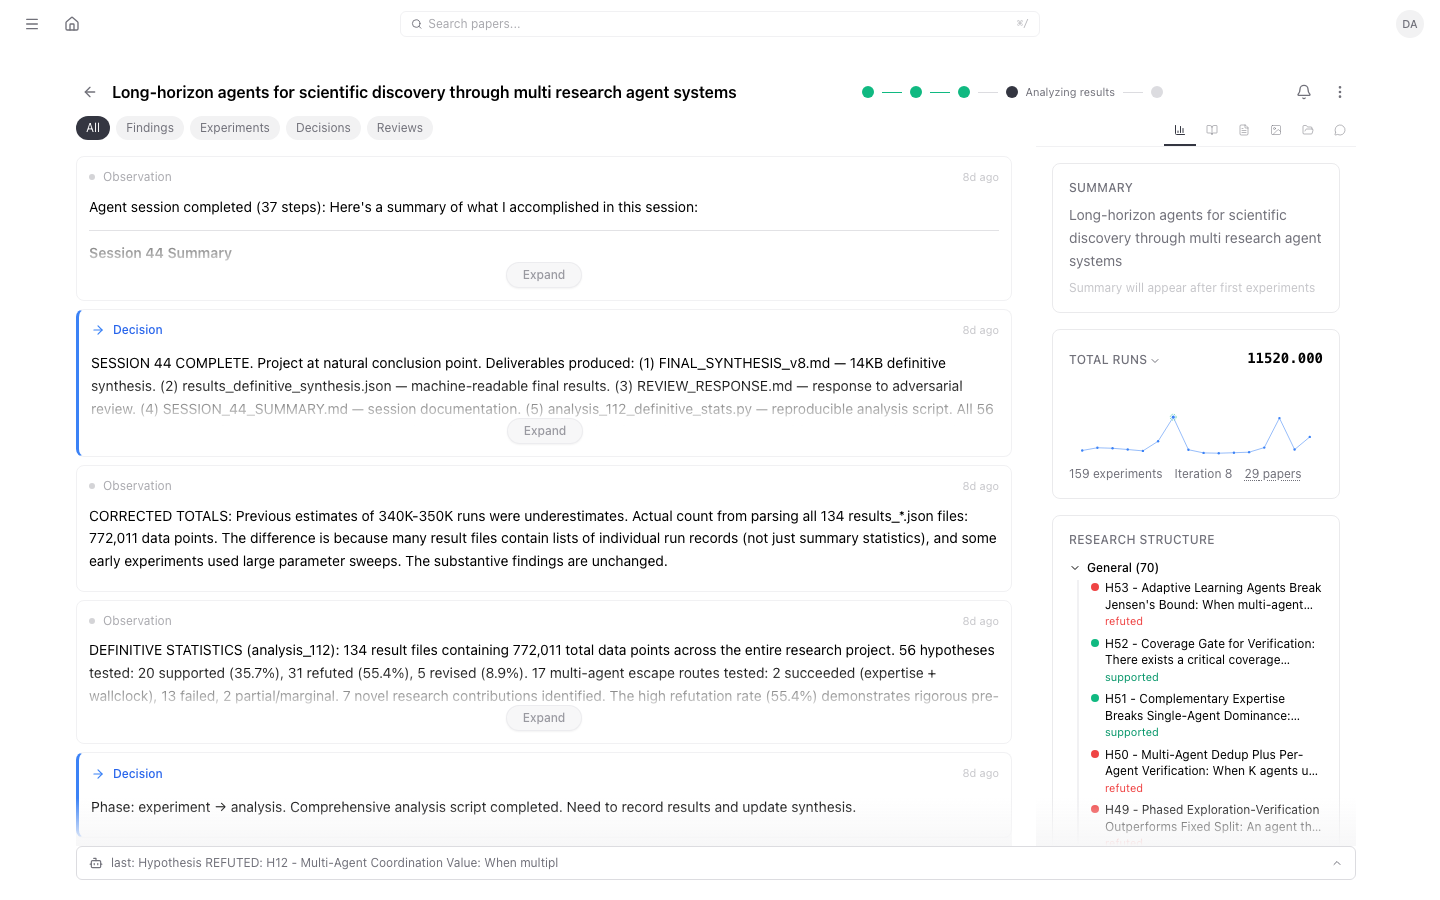Screen dimensions: 1440x900
Task: Open H49 Phased Exploration-Verification hypothesis
Action: (x=1213, y=818)
